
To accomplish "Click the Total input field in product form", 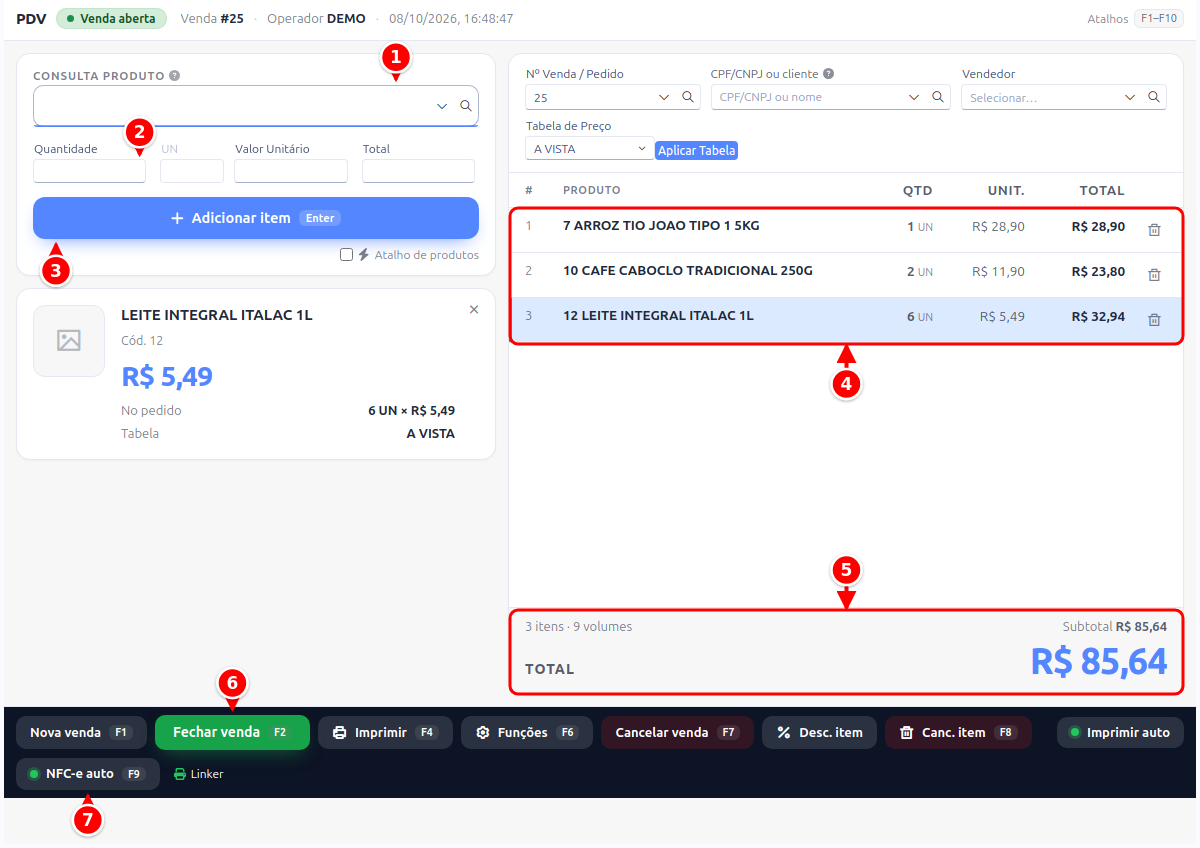I will [418, 171].
